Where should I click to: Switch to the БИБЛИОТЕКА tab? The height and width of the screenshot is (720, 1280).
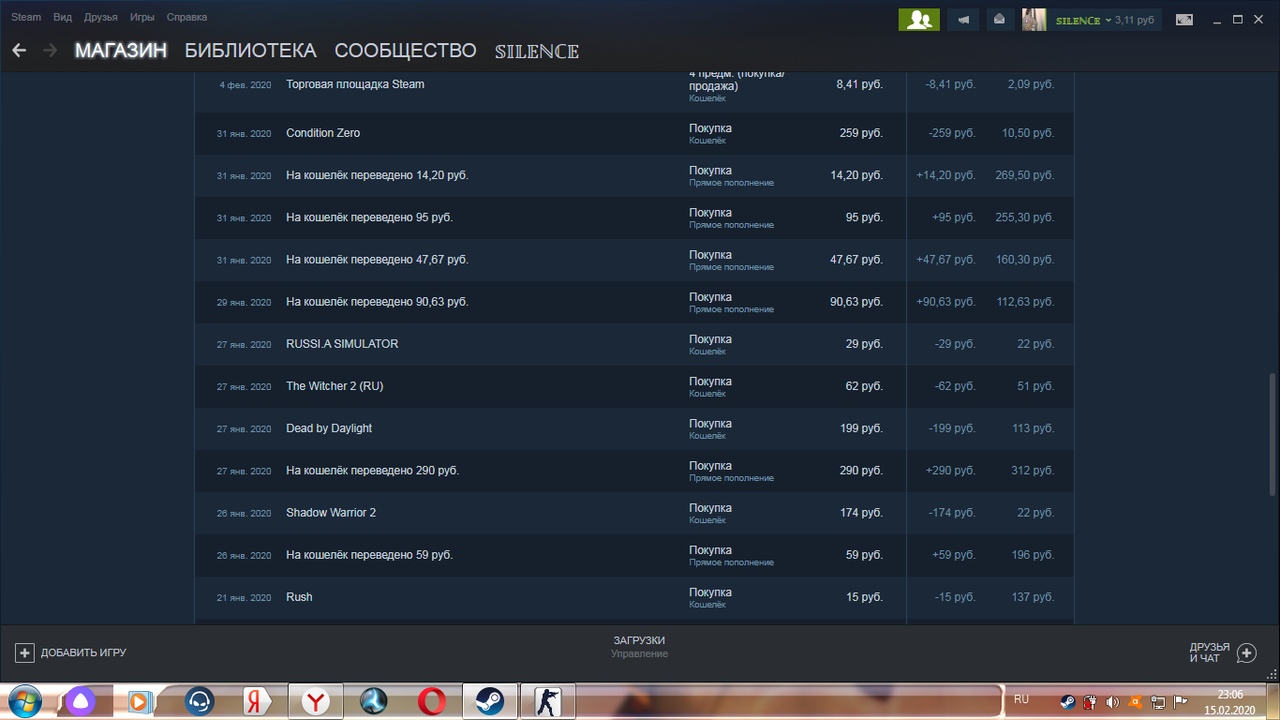pyautogui.click(x=250, y=50)
